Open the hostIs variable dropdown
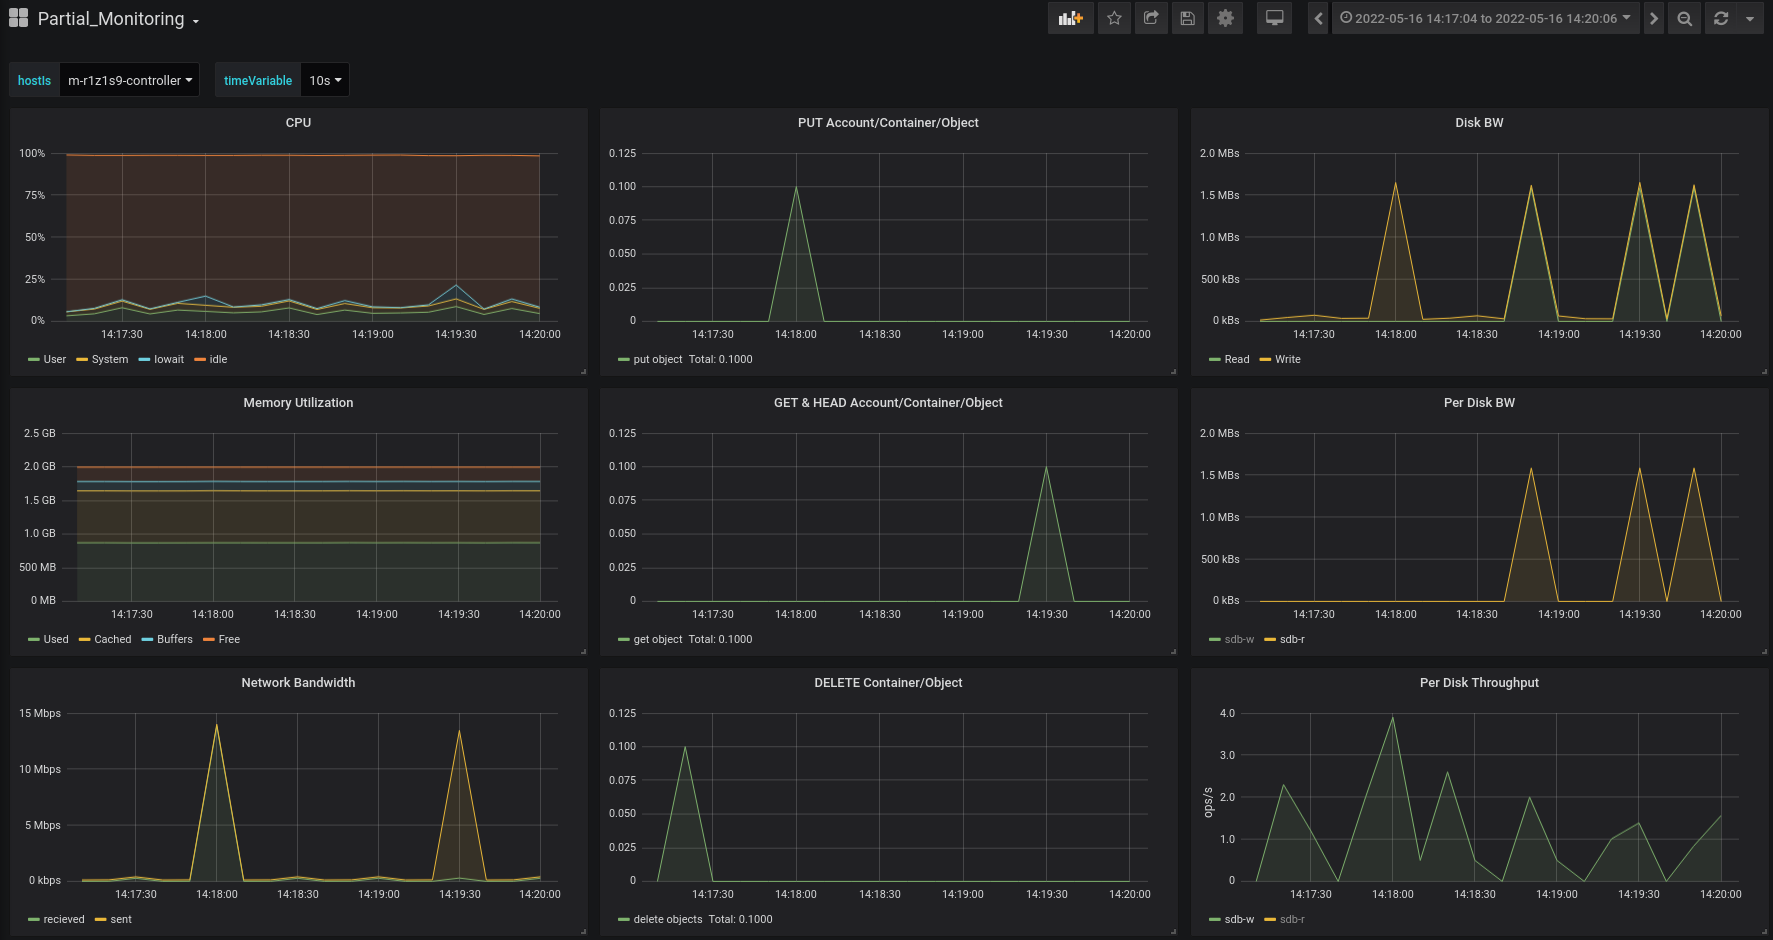Image resolution: width=1773 pixels, height=940 pixels. [x=129, y=80]
